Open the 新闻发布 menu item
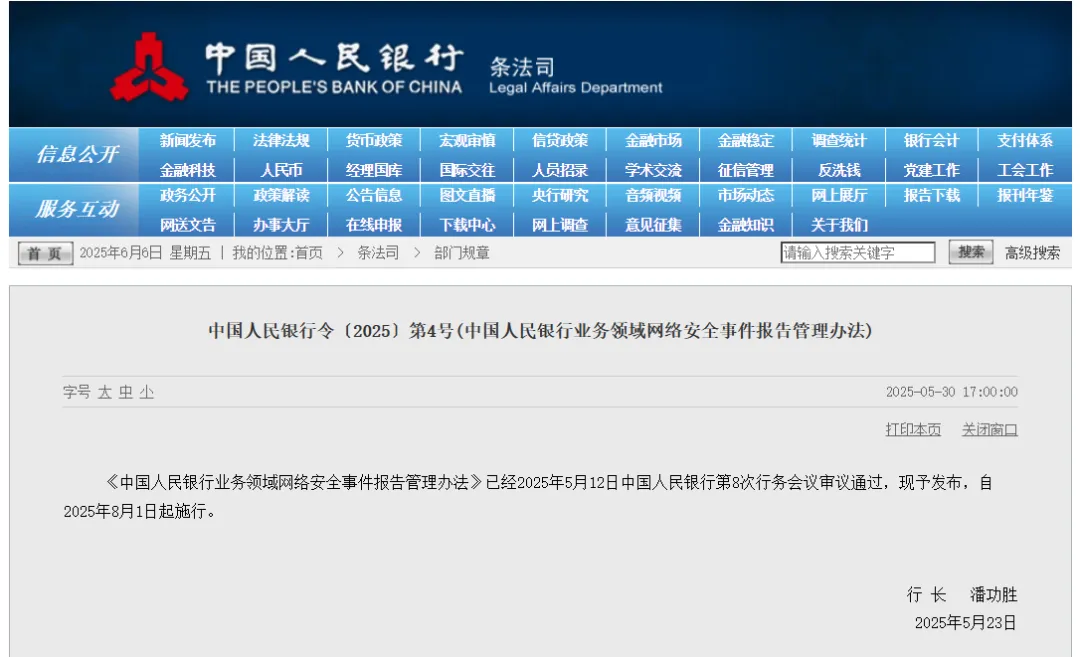 click(187, 140)
